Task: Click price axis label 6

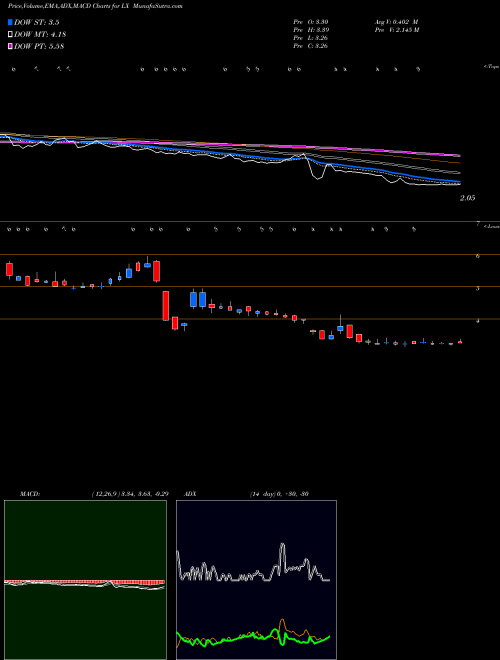Action: coord(478,256)
